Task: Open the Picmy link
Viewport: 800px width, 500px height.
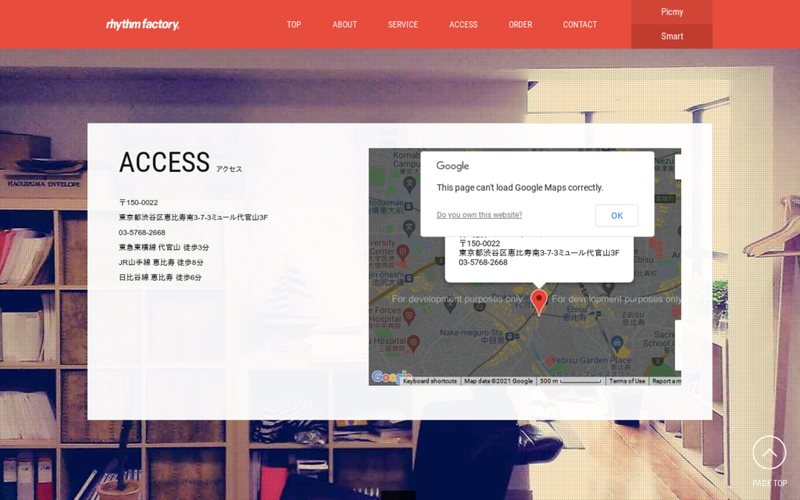Action: pyautogui.click(x=671, y=12)
